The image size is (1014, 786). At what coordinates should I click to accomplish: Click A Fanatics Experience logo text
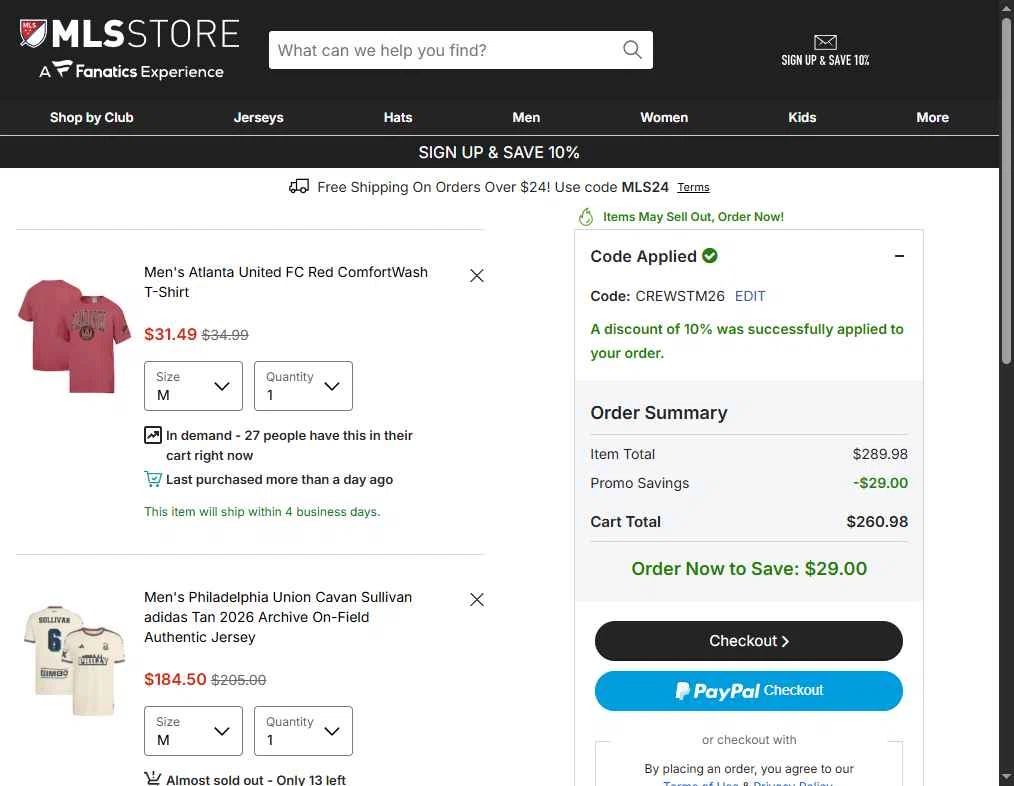tap(132, 71)
